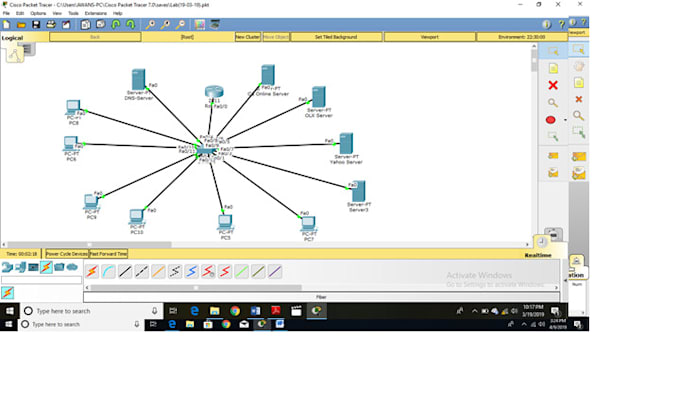Screen dimensions: 680x406
Task: Choose the purple USB cable
Action: [x=275, y=272]
